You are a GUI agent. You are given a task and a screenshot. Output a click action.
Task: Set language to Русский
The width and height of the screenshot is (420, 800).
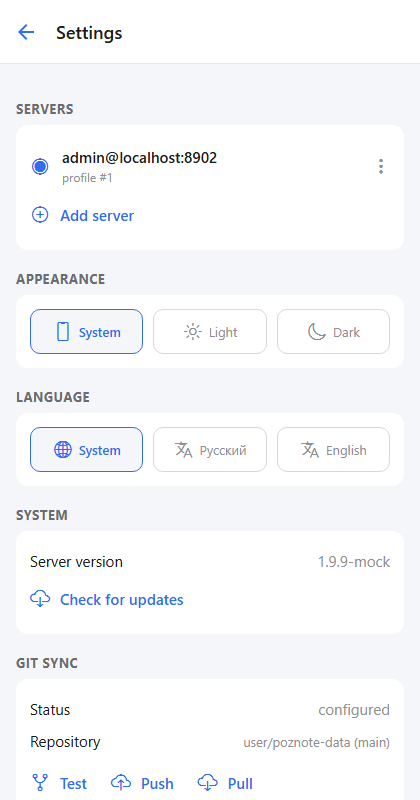coord(210,449)
